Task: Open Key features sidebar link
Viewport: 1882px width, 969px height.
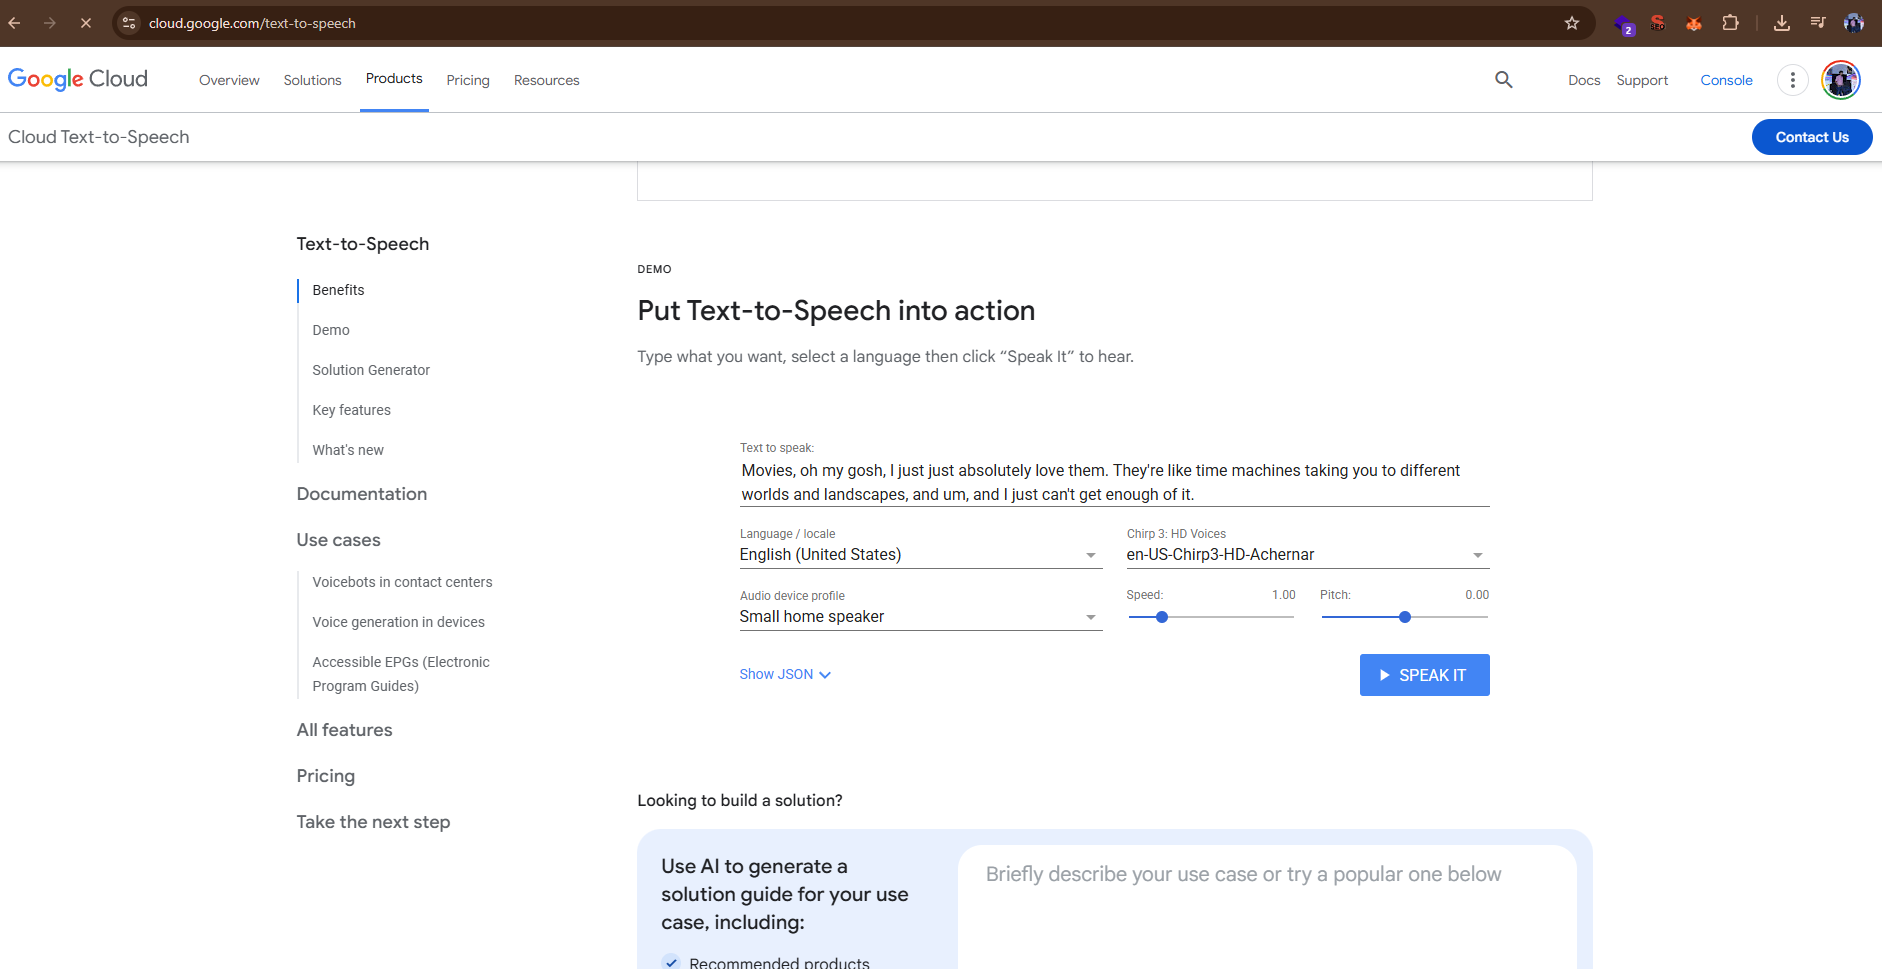Action: (351, 410)
